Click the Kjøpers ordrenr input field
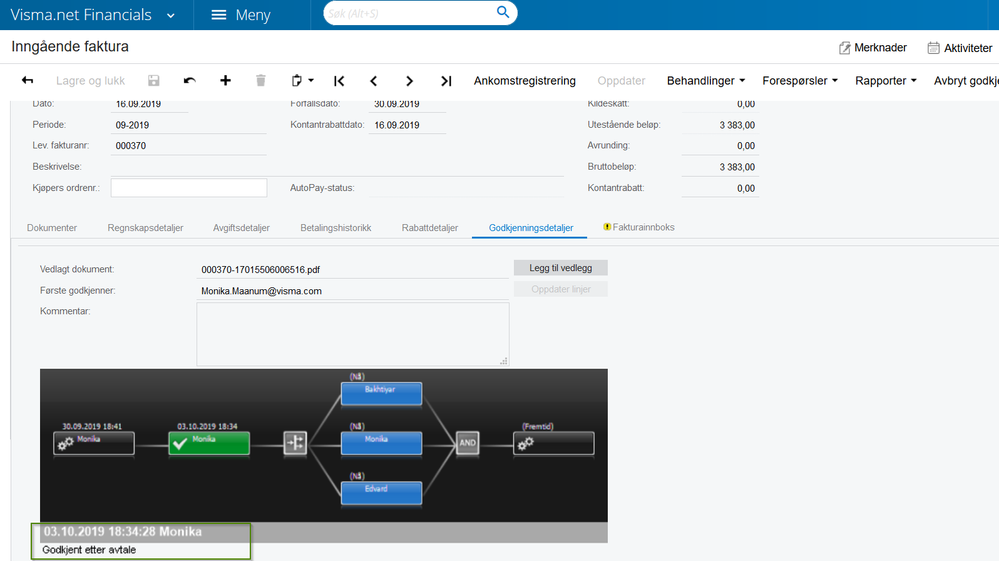 point(189,188)
